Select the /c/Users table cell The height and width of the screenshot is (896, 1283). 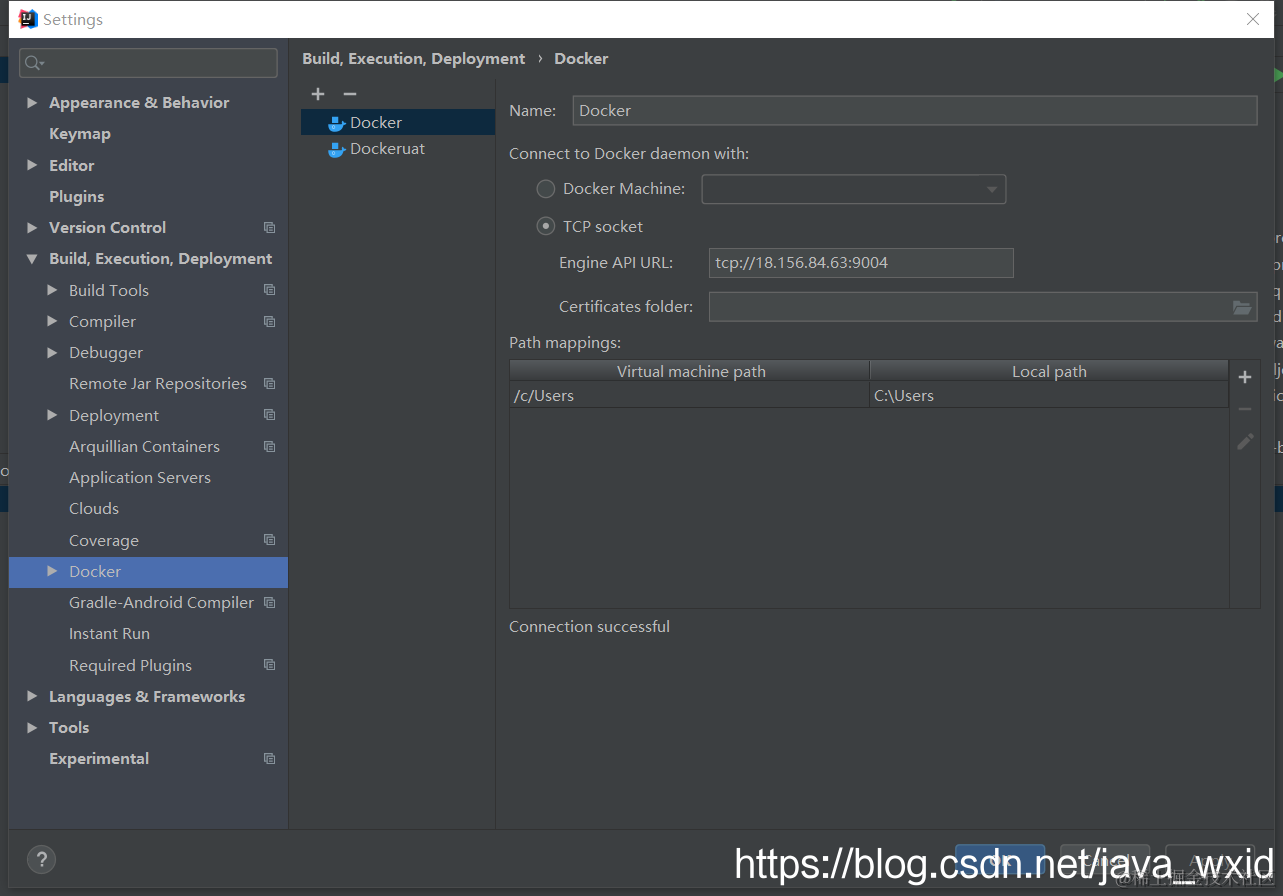(690, 395)
